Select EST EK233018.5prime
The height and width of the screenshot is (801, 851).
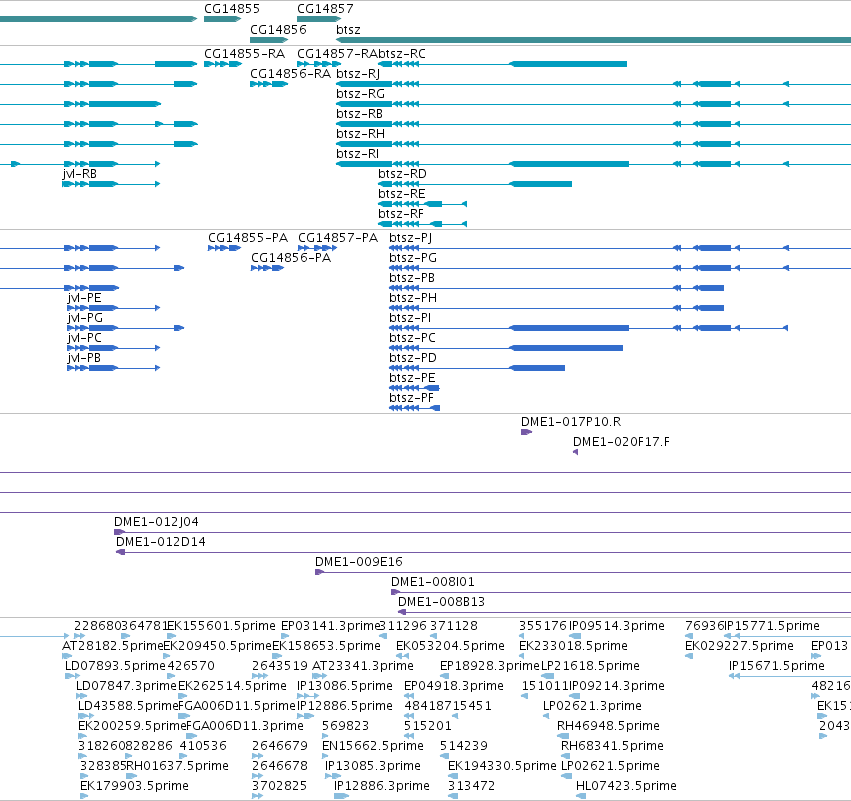[573, 646]
